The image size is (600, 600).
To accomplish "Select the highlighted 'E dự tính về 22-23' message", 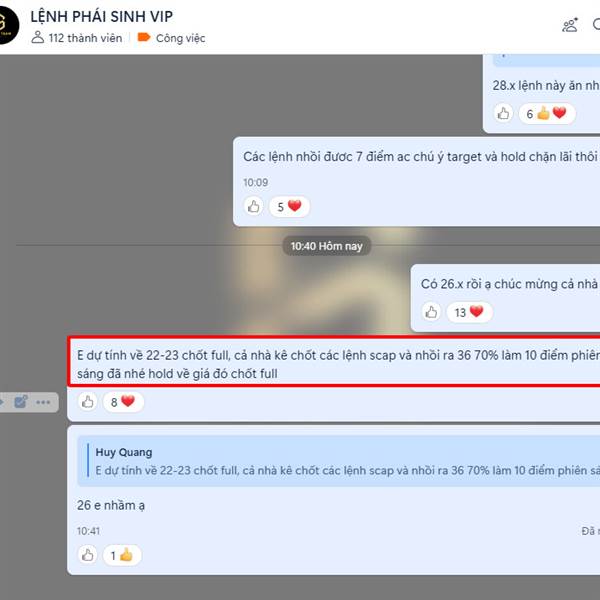I will coord(334,362).
